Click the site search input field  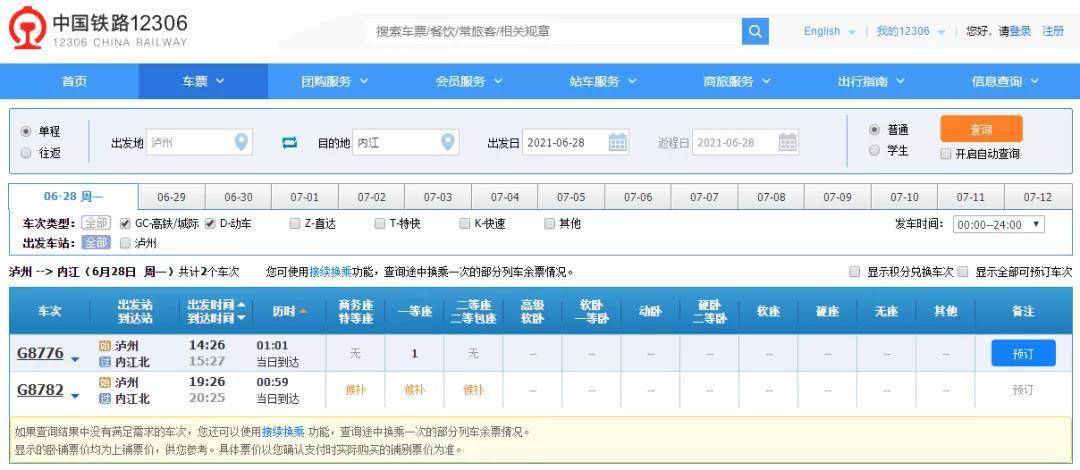tap(554, 31)
